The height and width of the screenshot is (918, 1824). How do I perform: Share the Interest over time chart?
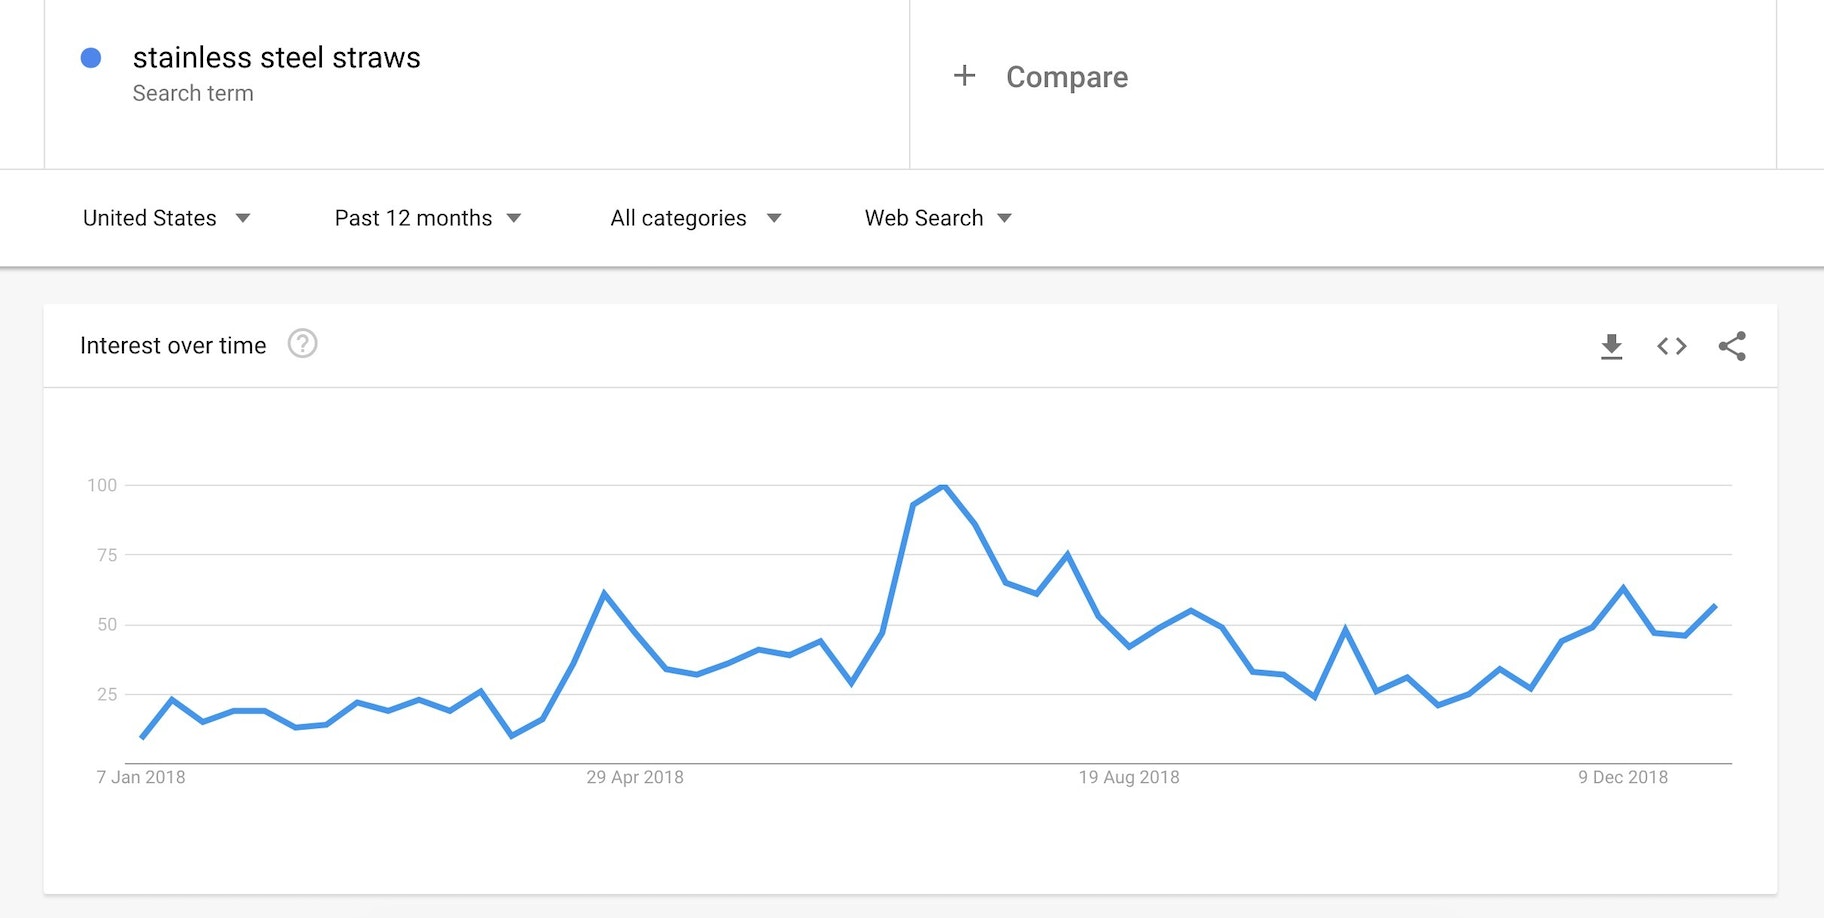point(1732,346)
